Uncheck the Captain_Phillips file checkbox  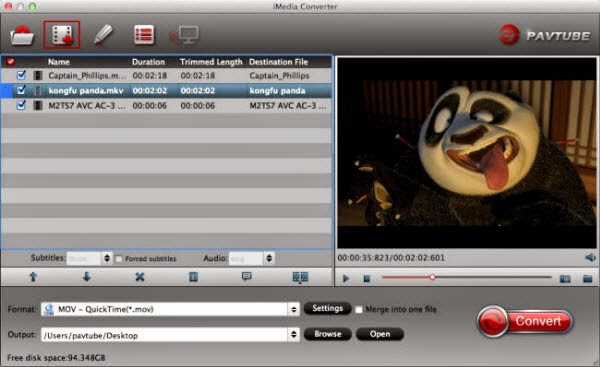click(21, 75)
